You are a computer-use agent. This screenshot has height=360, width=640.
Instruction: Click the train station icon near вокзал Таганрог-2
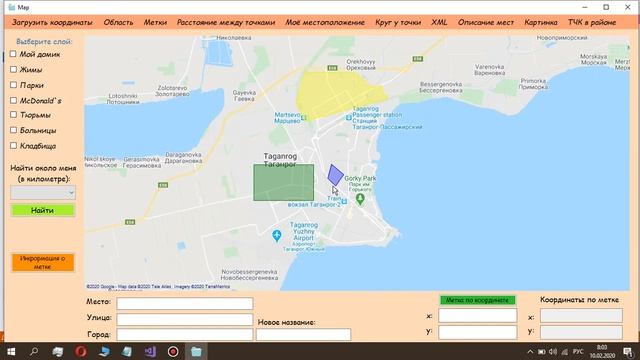point(344,201)
